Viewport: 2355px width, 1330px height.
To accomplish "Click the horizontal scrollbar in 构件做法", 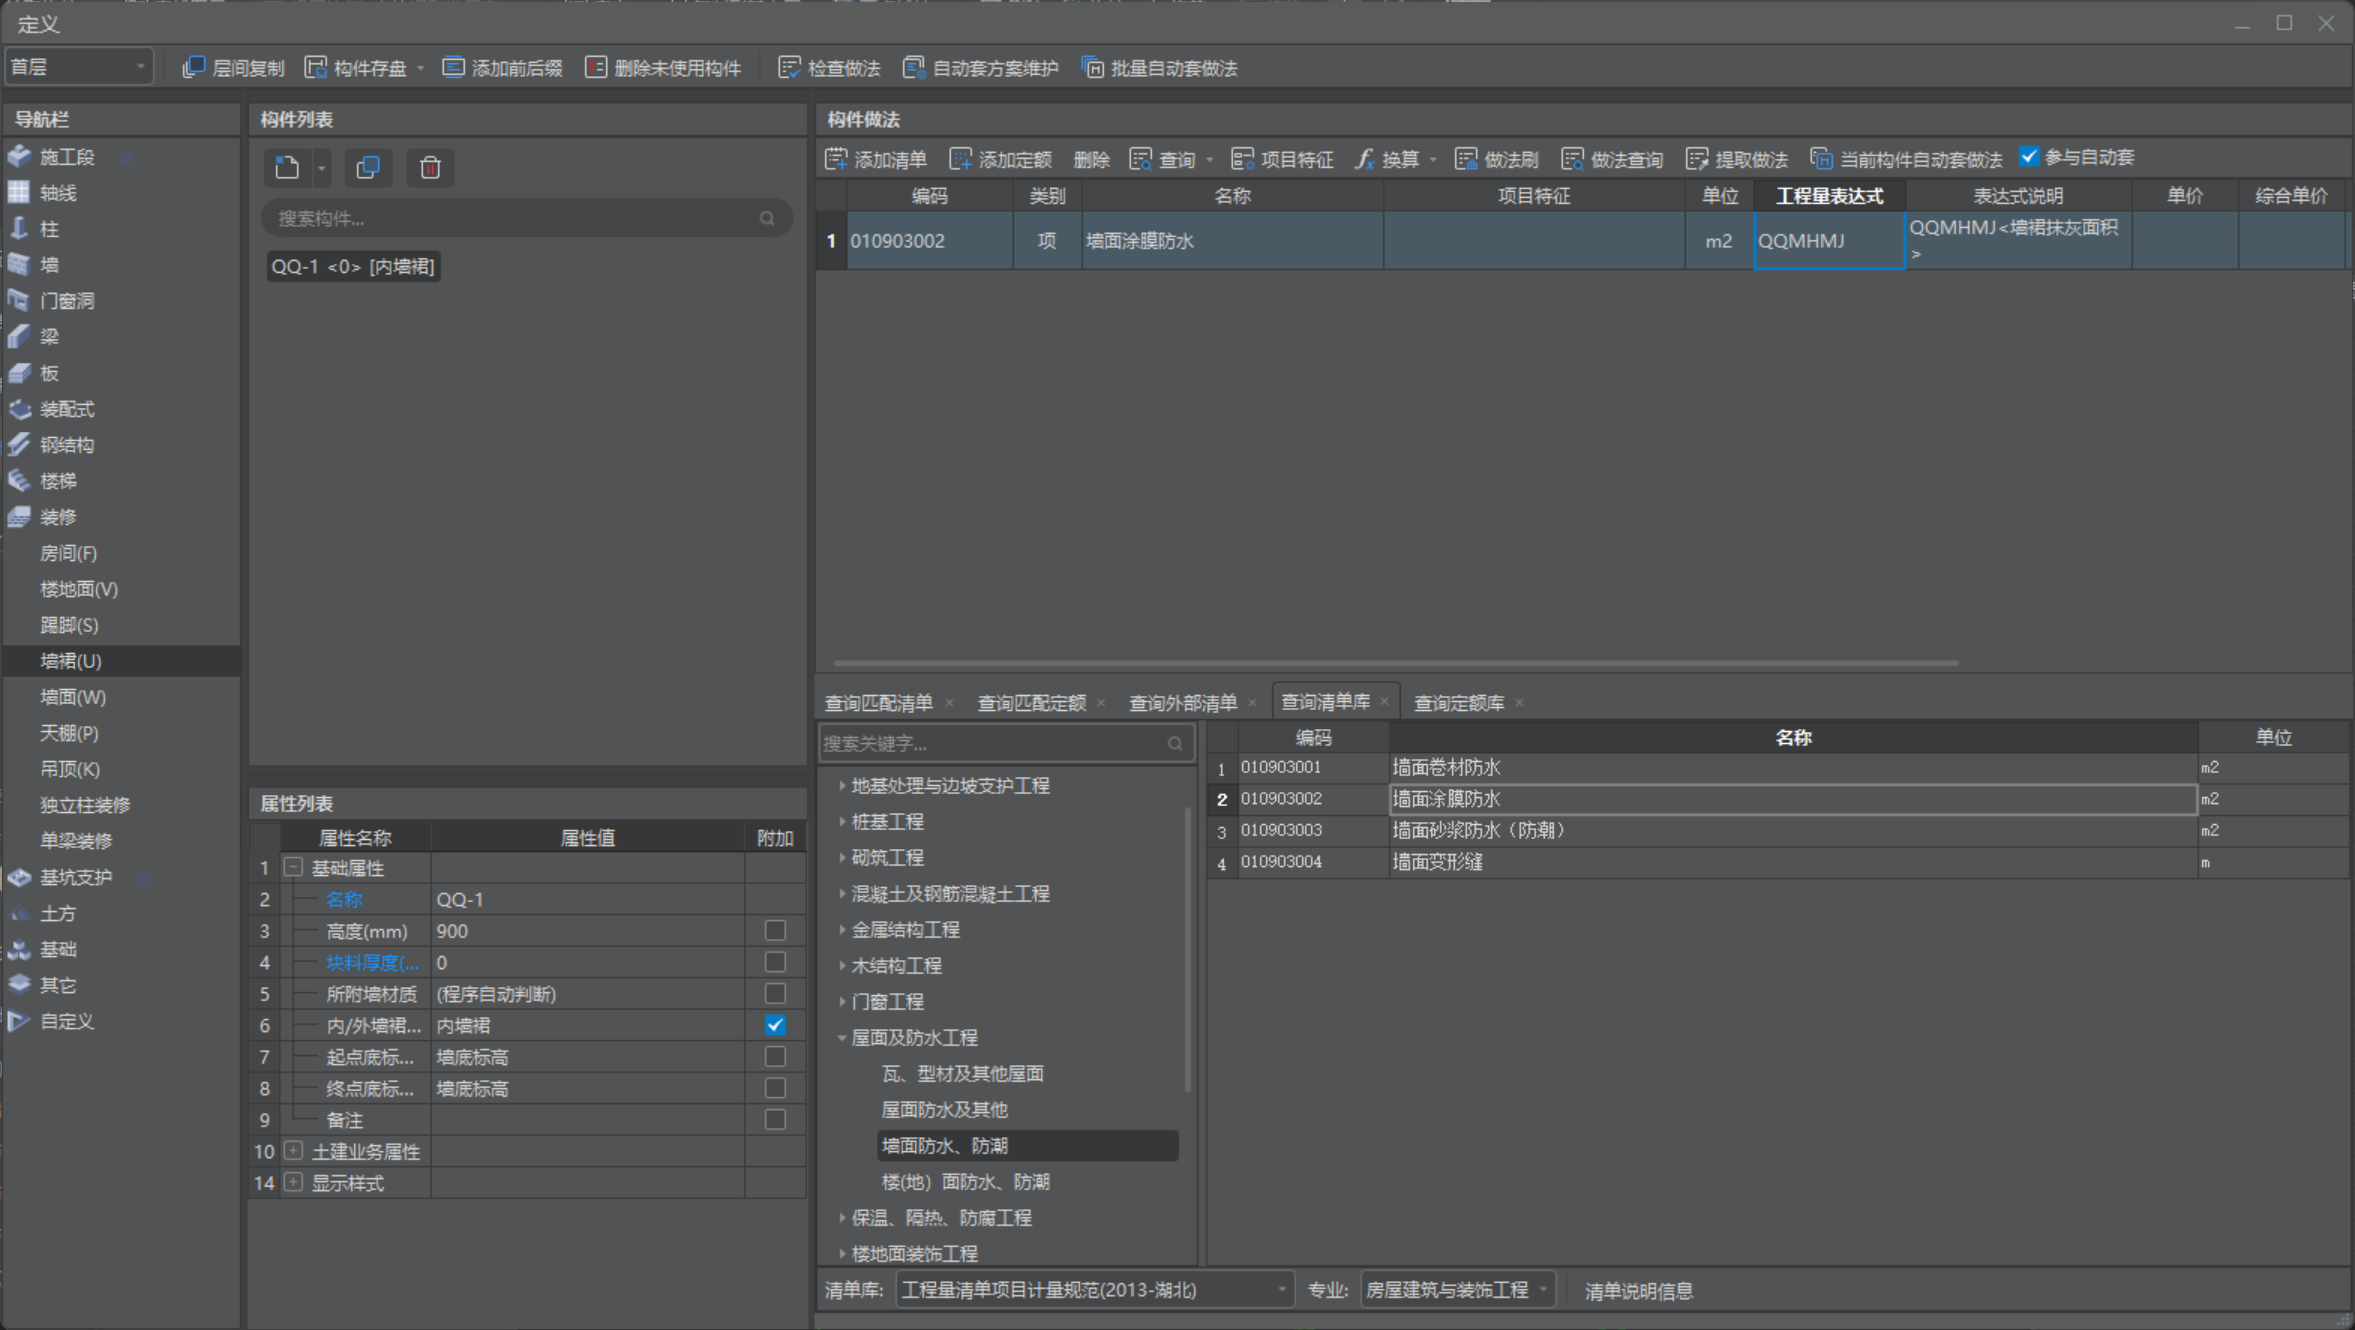I will point(1395,662).
